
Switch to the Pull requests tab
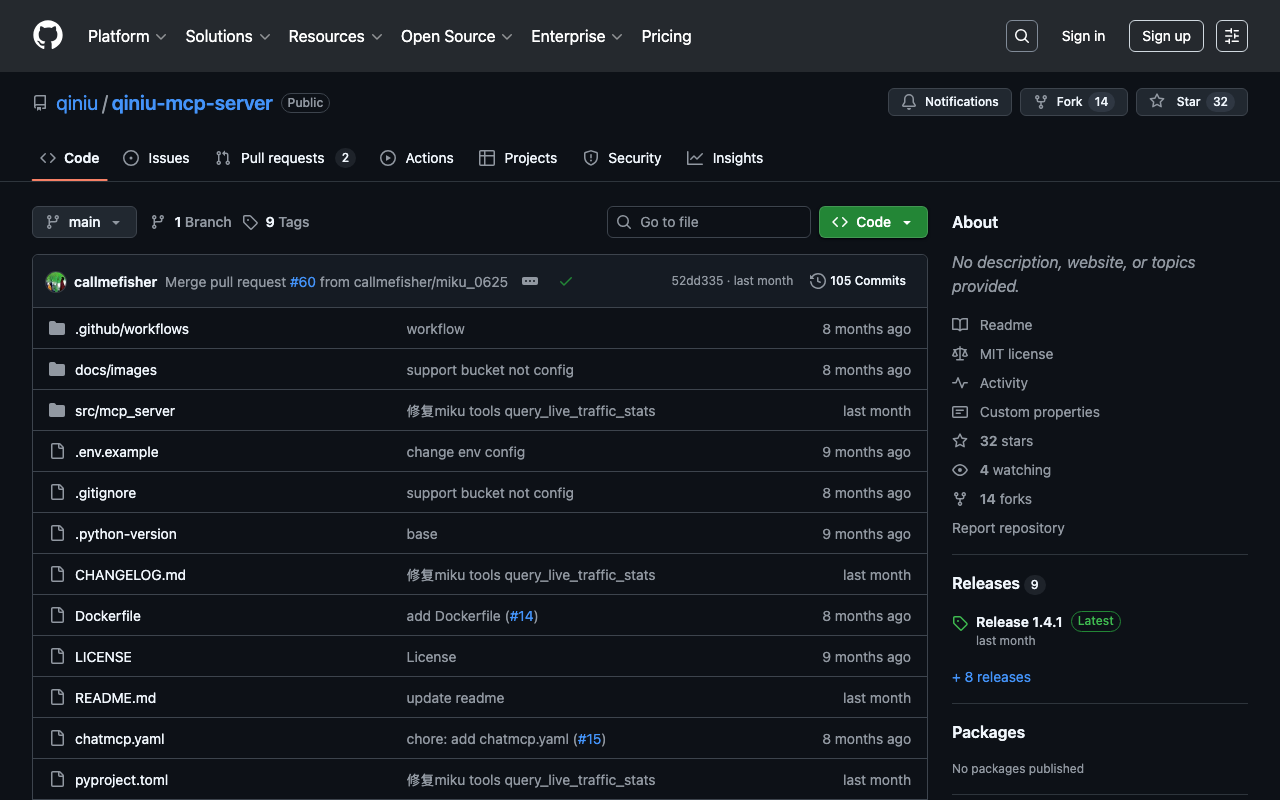[284, 158]
